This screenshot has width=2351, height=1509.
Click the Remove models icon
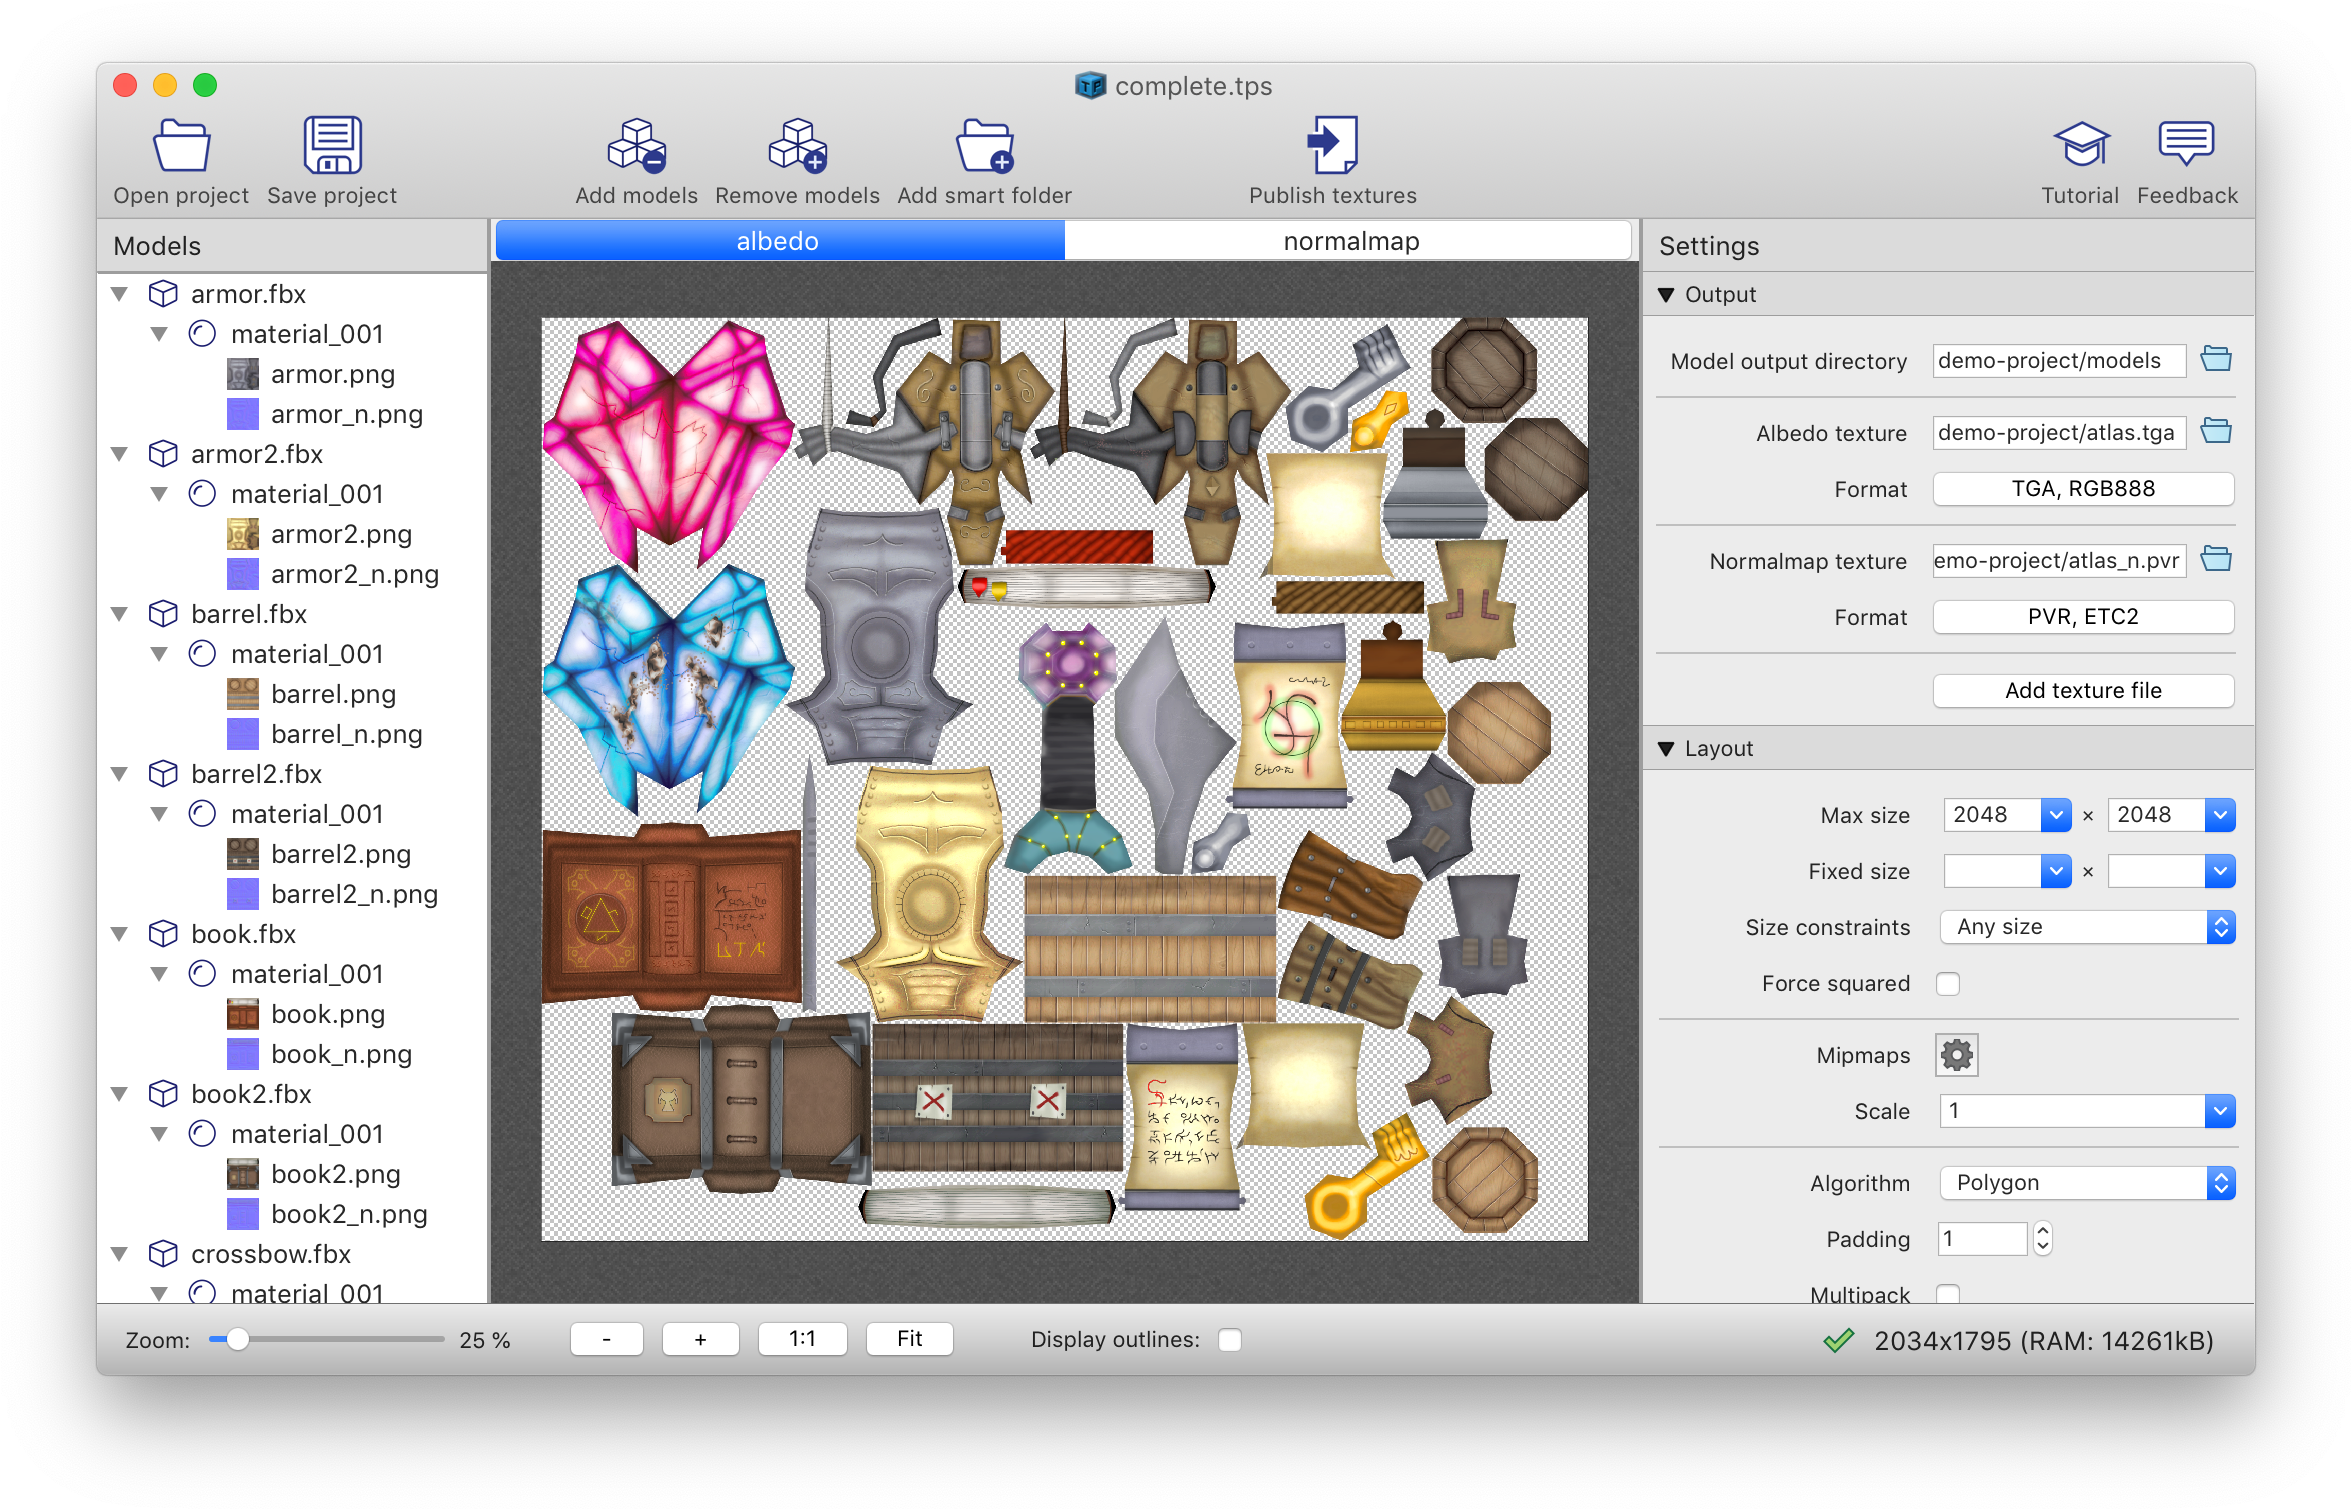(x=797, y=147)
